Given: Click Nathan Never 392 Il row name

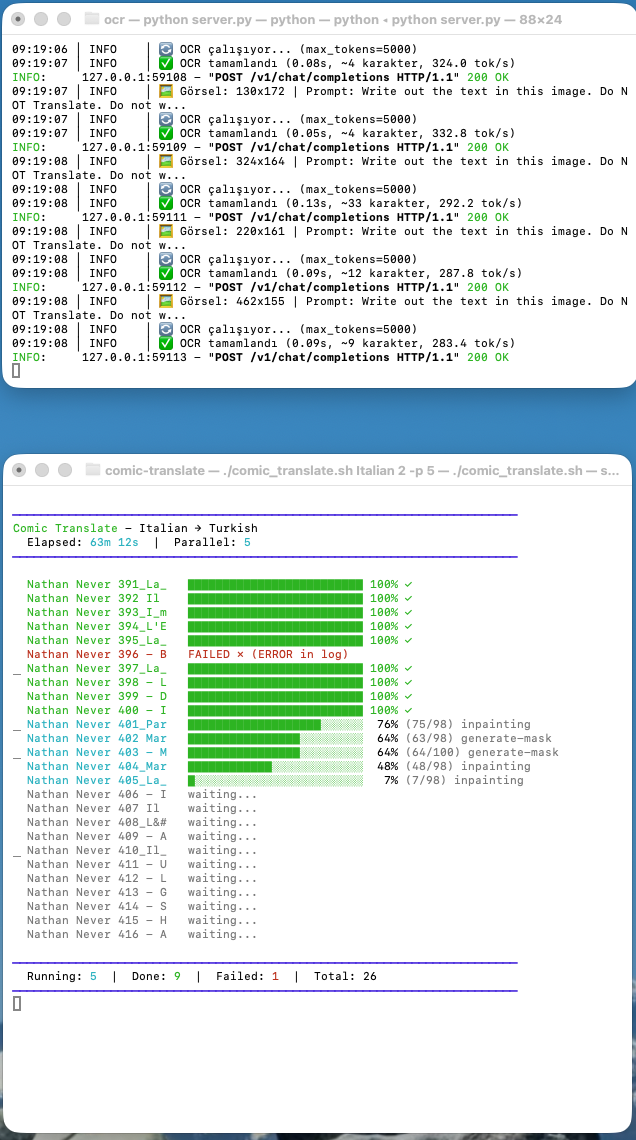Looking at the screenshot, I should click(93, 598).
